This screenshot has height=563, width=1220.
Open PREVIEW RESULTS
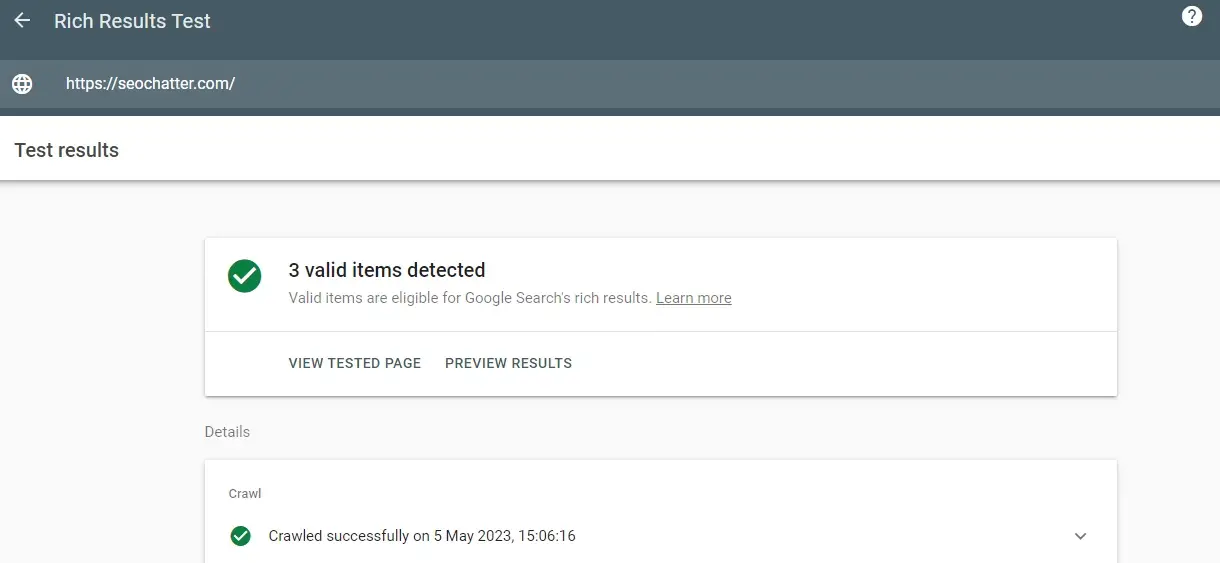pyautogui.click(x=508, y=363)
